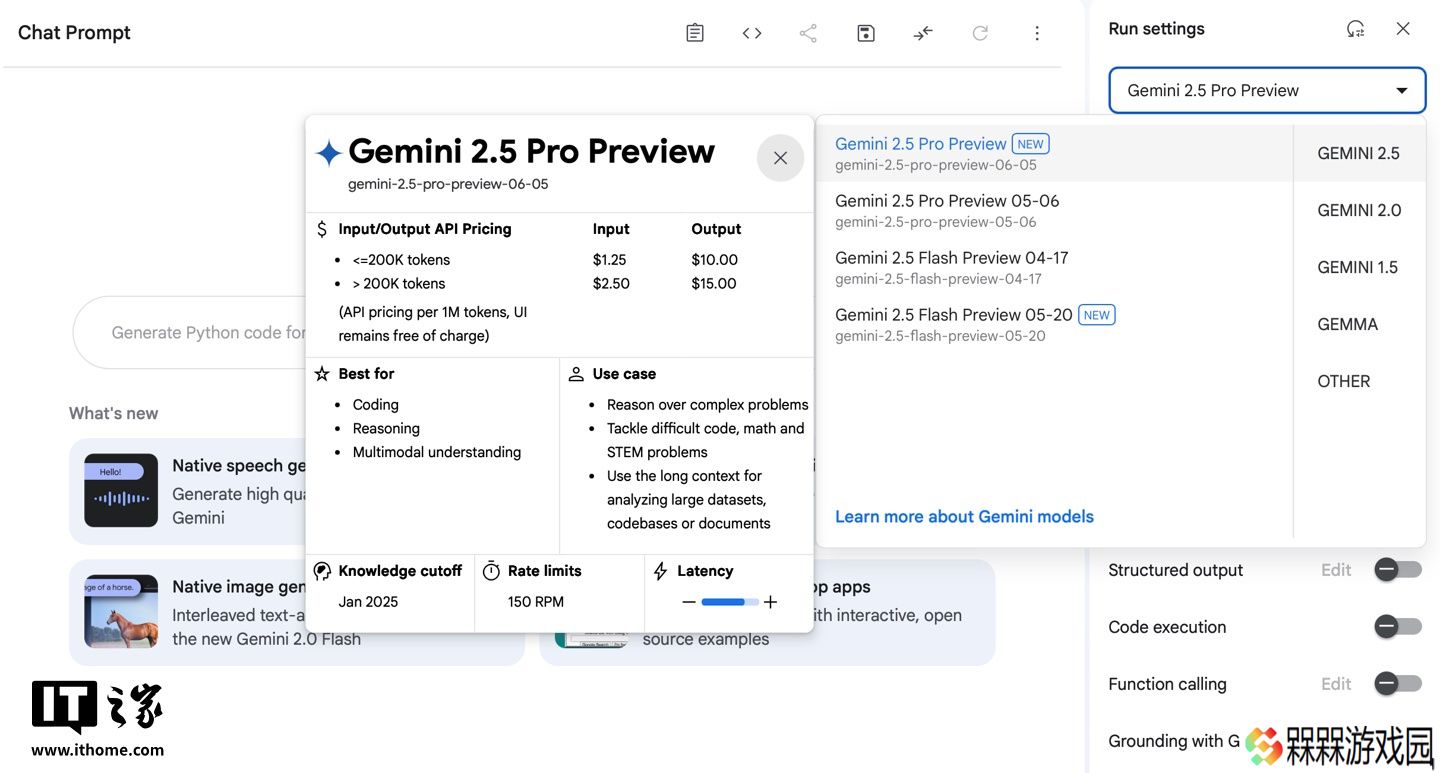
Task: Open system instructions clipboard icon
Action: [x=695, y=33]
